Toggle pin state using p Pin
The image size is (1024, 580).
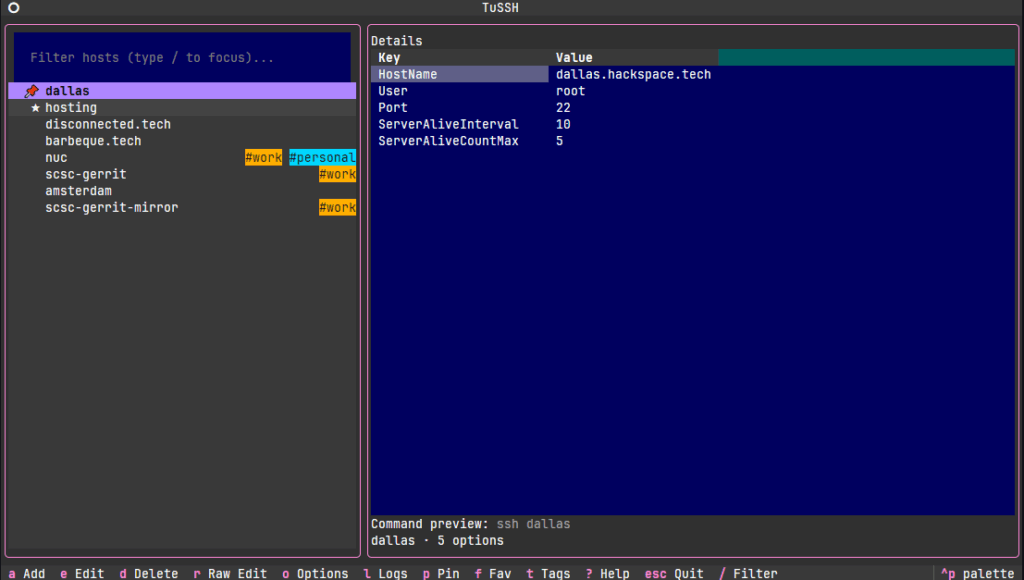[440, 573]
